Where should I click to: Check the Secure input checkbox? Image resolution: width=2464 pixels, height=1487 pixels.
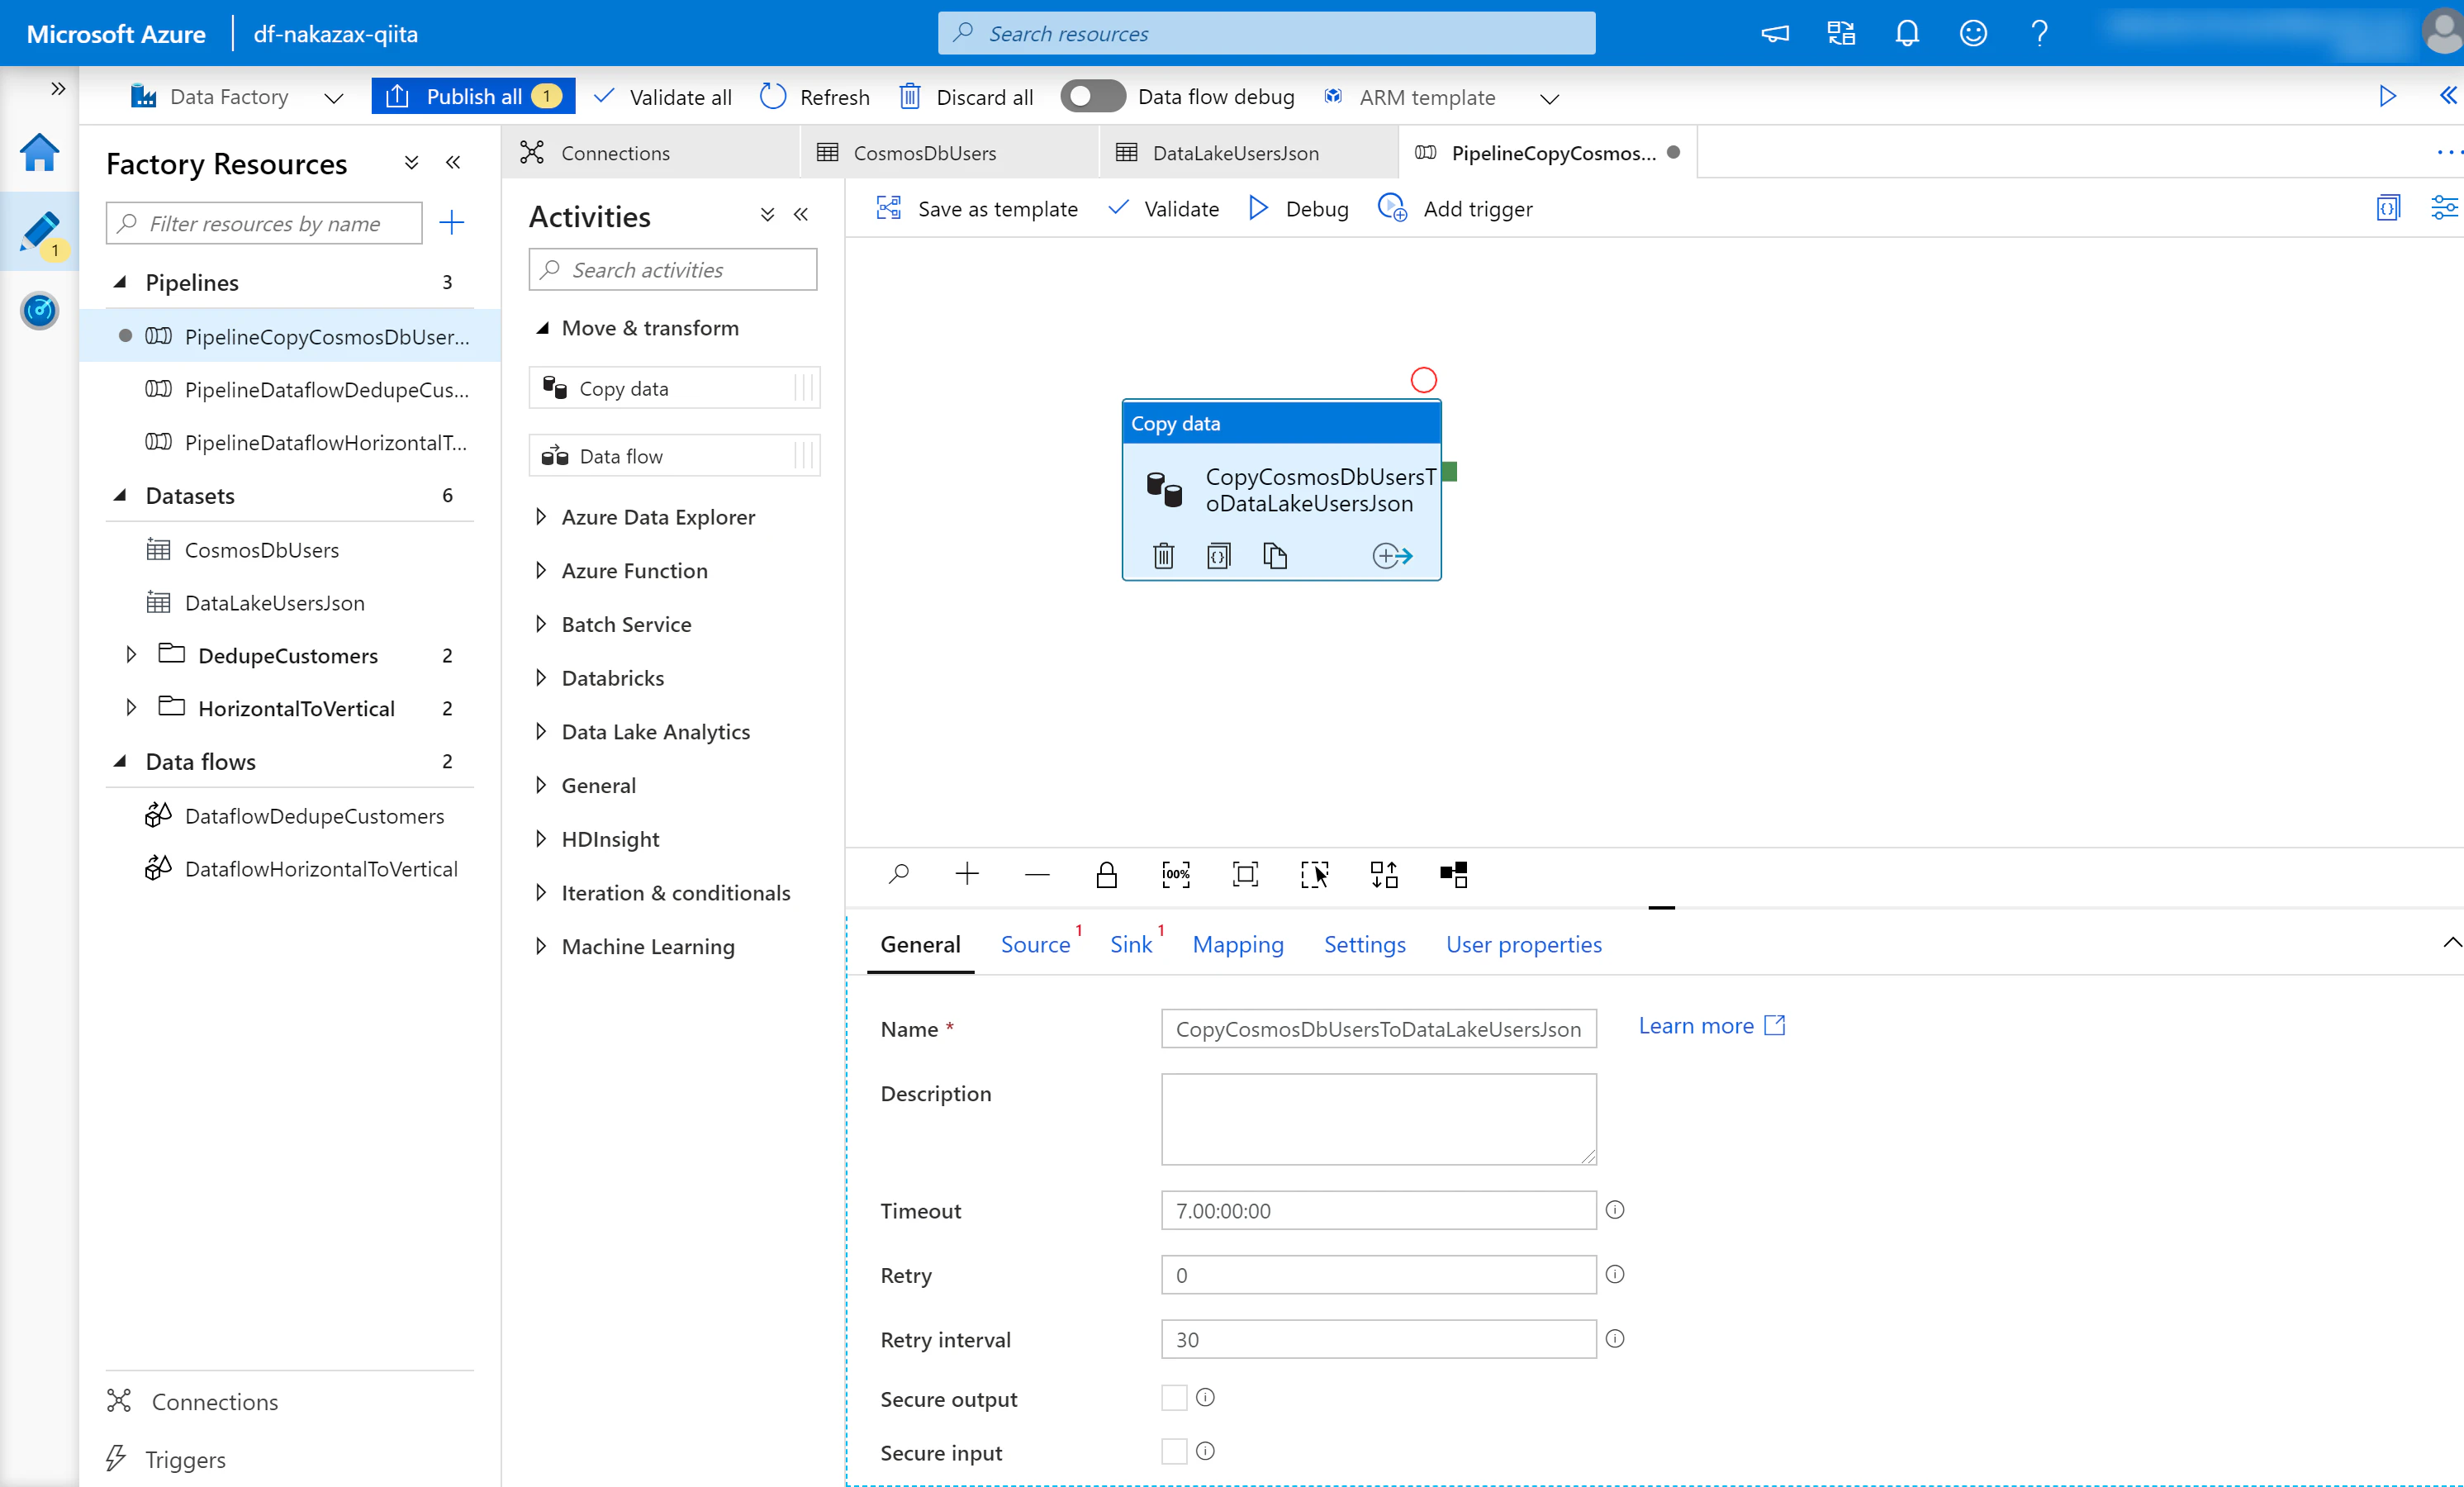1174,1451
